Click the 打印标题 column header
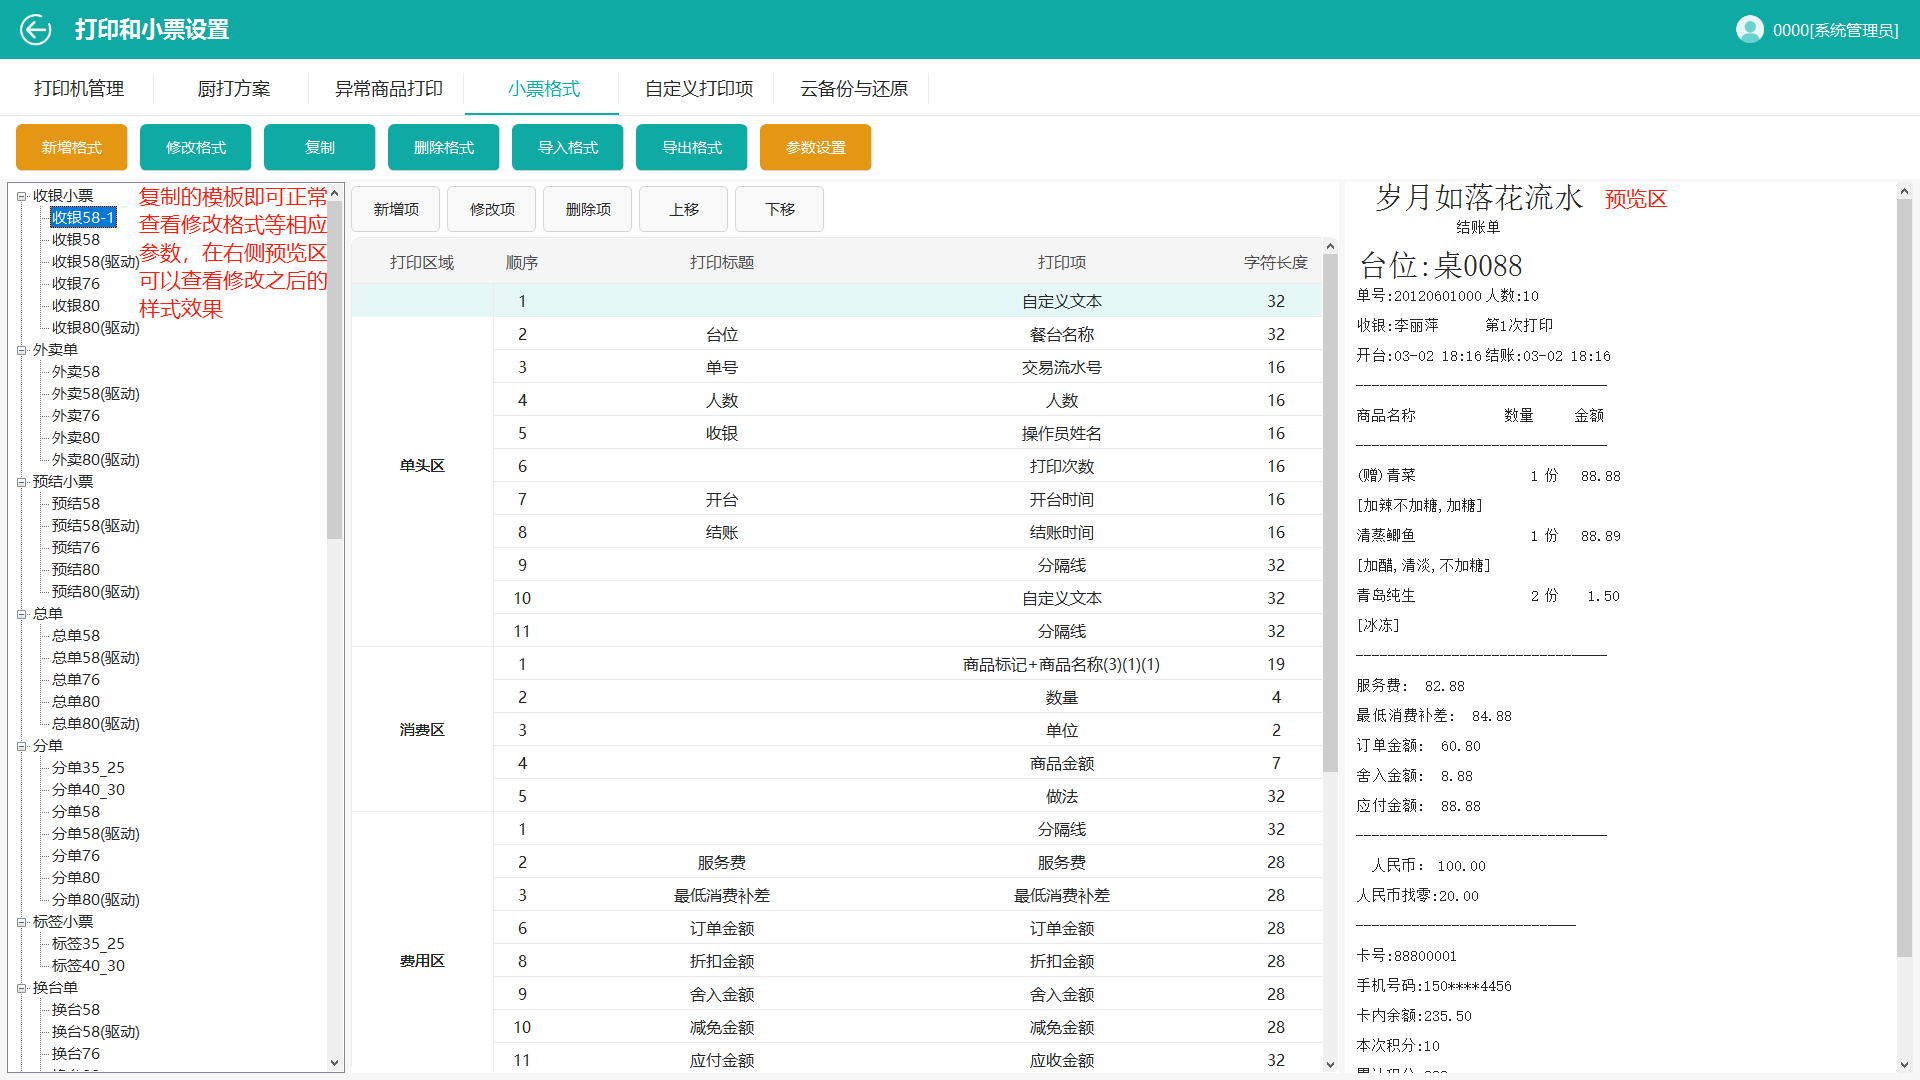Viewport: 1920px width, 1080px height. coord(722,263)
